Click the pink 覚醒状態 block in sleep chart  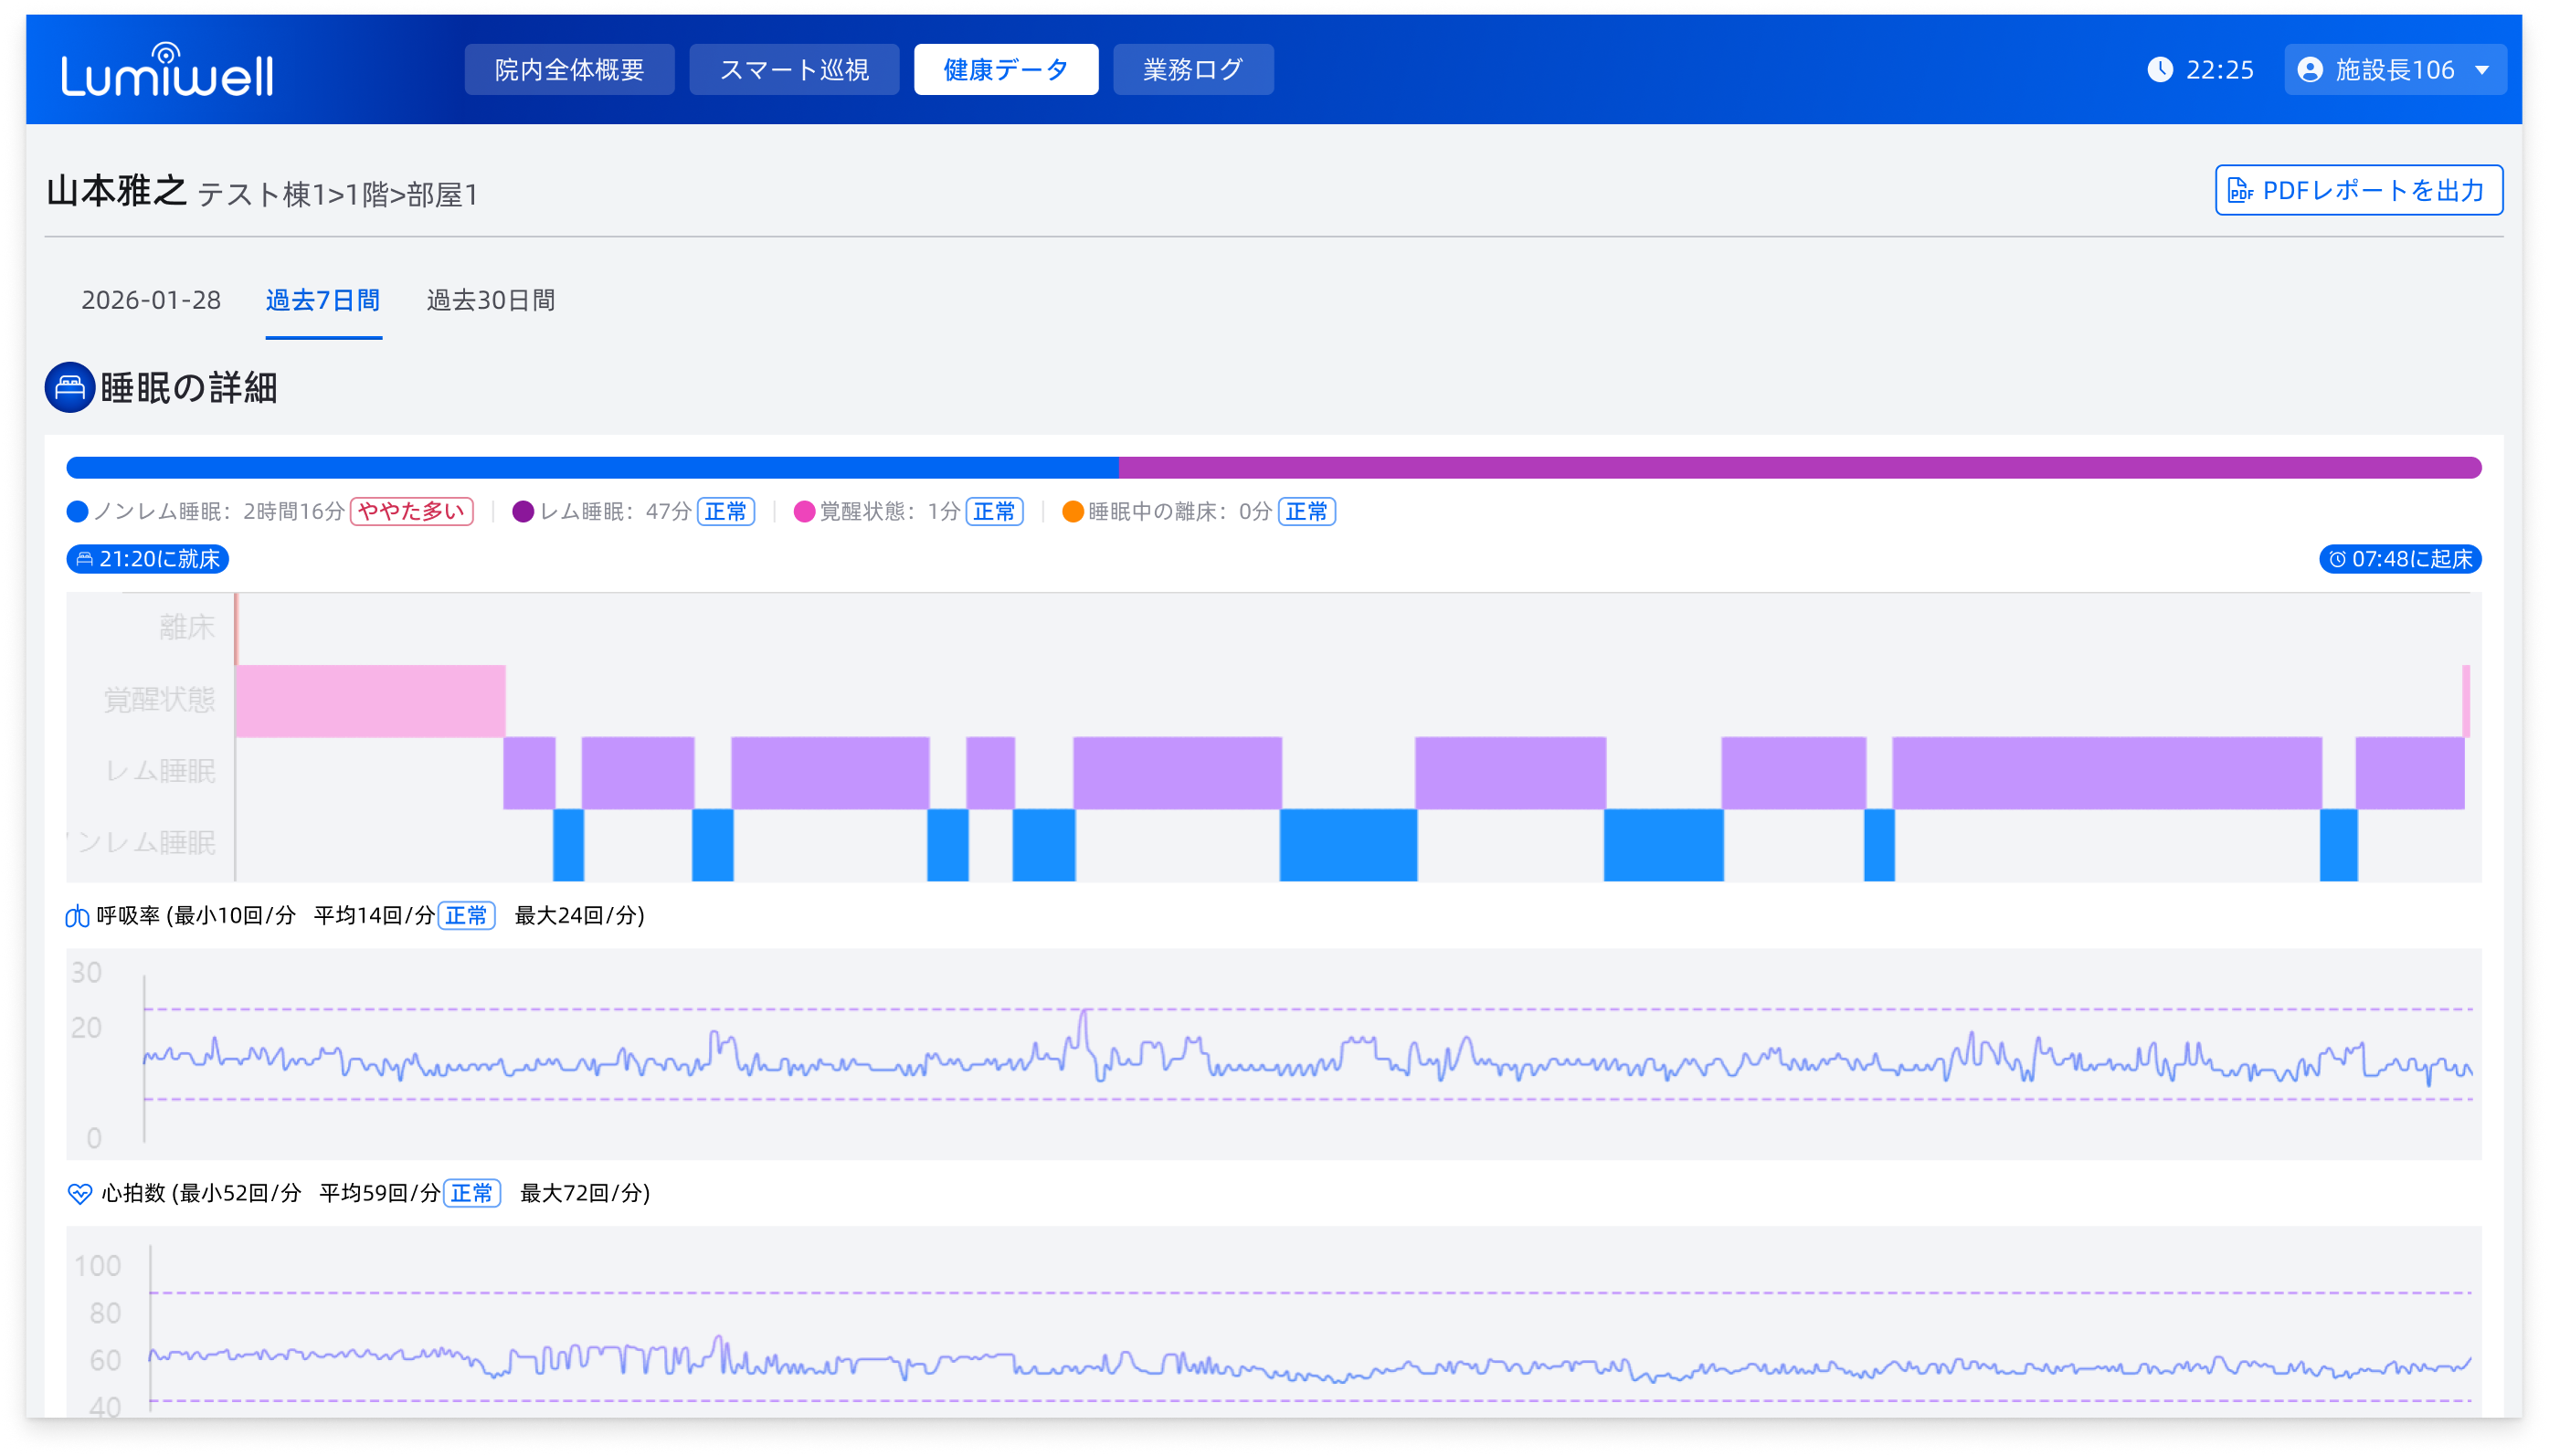tap(370, 701)
